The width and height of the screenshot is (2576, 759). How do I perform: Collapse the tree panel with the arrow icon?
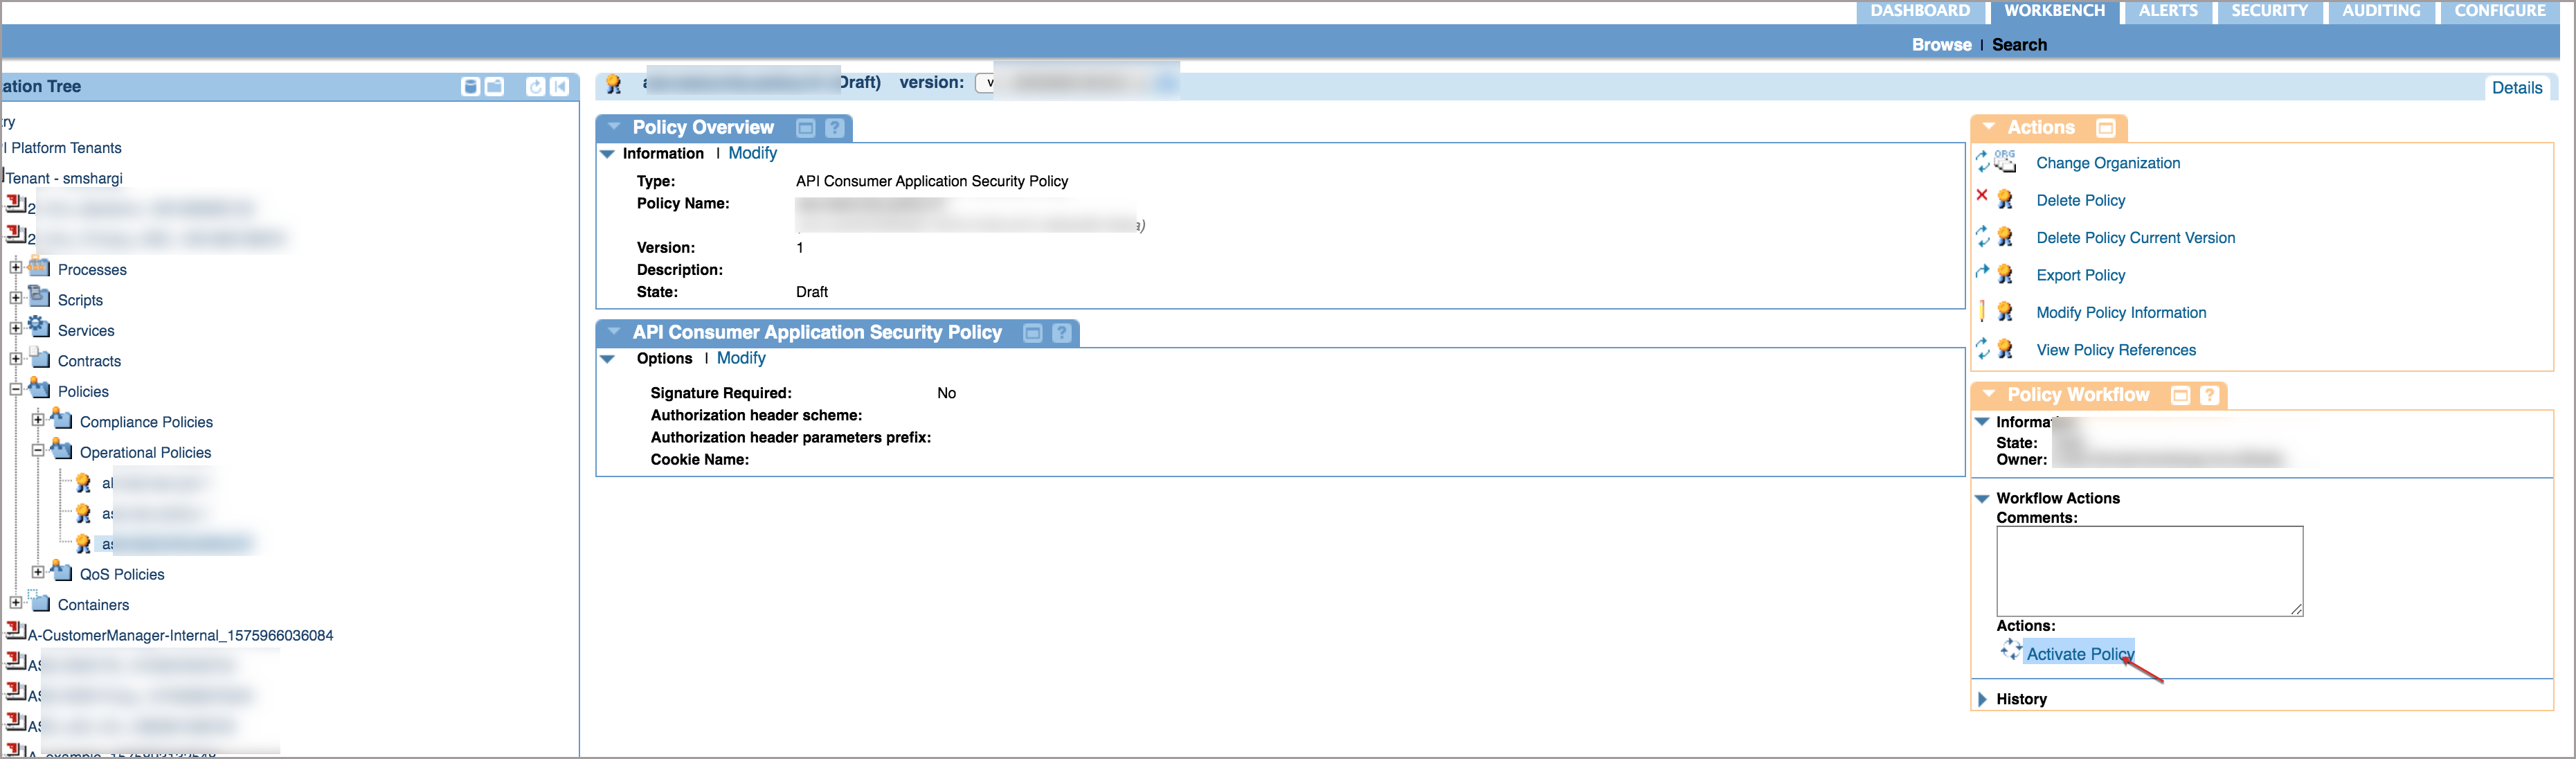pyautogui.click(x=560, y=87)
